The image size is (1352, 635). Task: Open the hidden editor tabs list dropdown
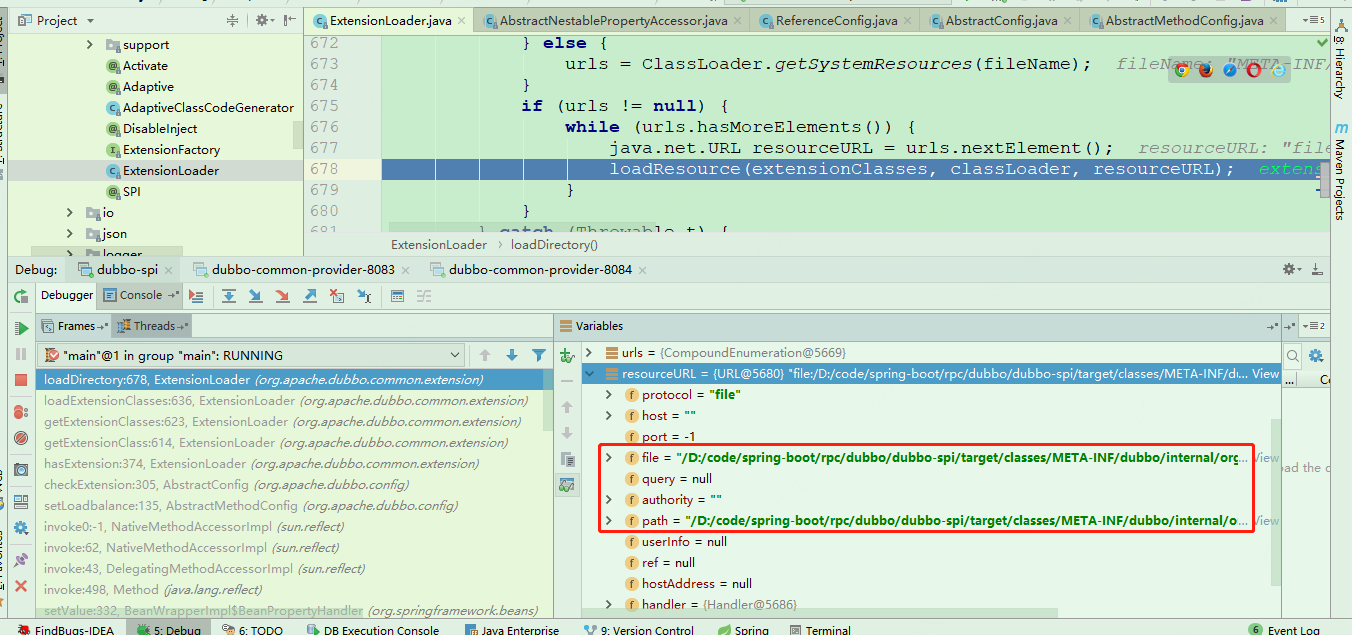tap(1313, 20)
